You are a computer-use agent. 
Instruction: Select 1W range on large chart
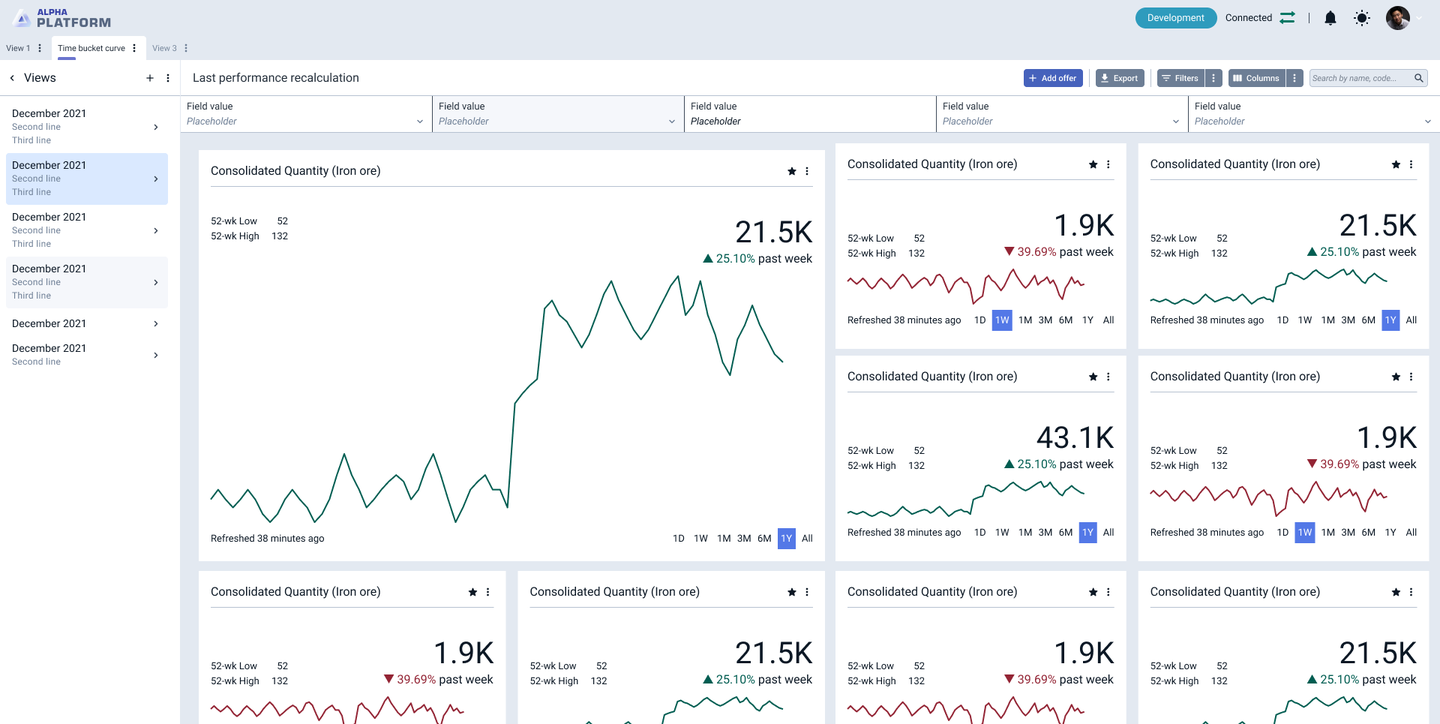701,539
